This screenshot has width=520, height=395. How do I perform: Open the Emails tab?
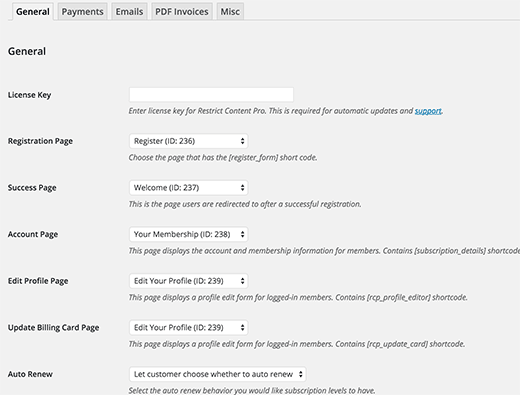tap(129, 12)
